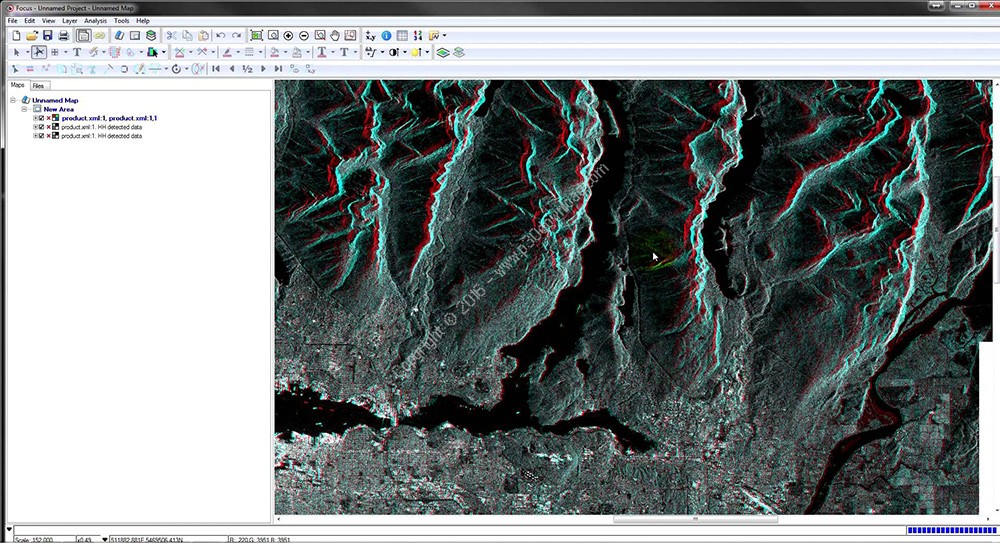Click the Cut scissors icon
Screen dimensions: 1000x543
pos(171,36)
